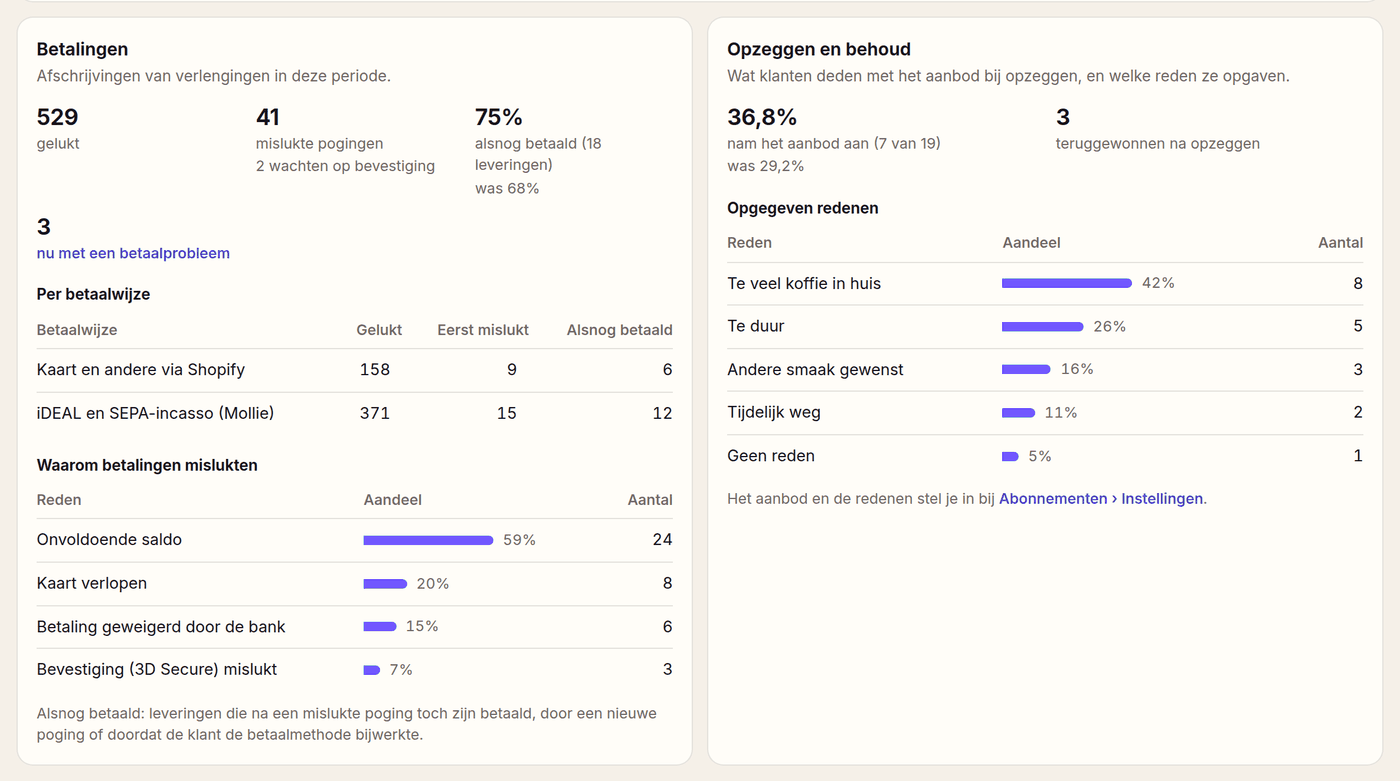Click the 'Kaart verlopen' reason
The width and height of the screenshot is (1400, 781).
91,583
